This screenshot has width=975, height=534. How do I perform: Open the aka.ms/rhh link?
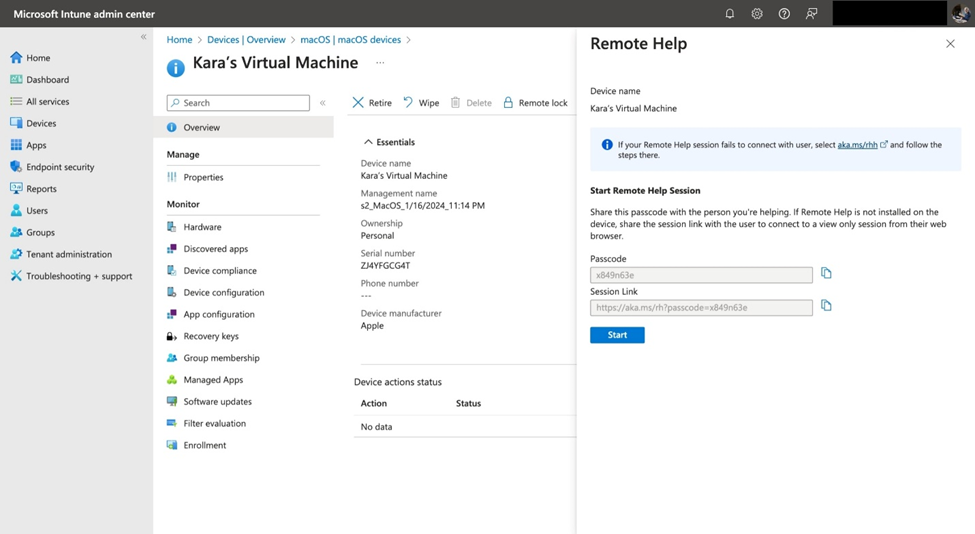tap(857, 145)
